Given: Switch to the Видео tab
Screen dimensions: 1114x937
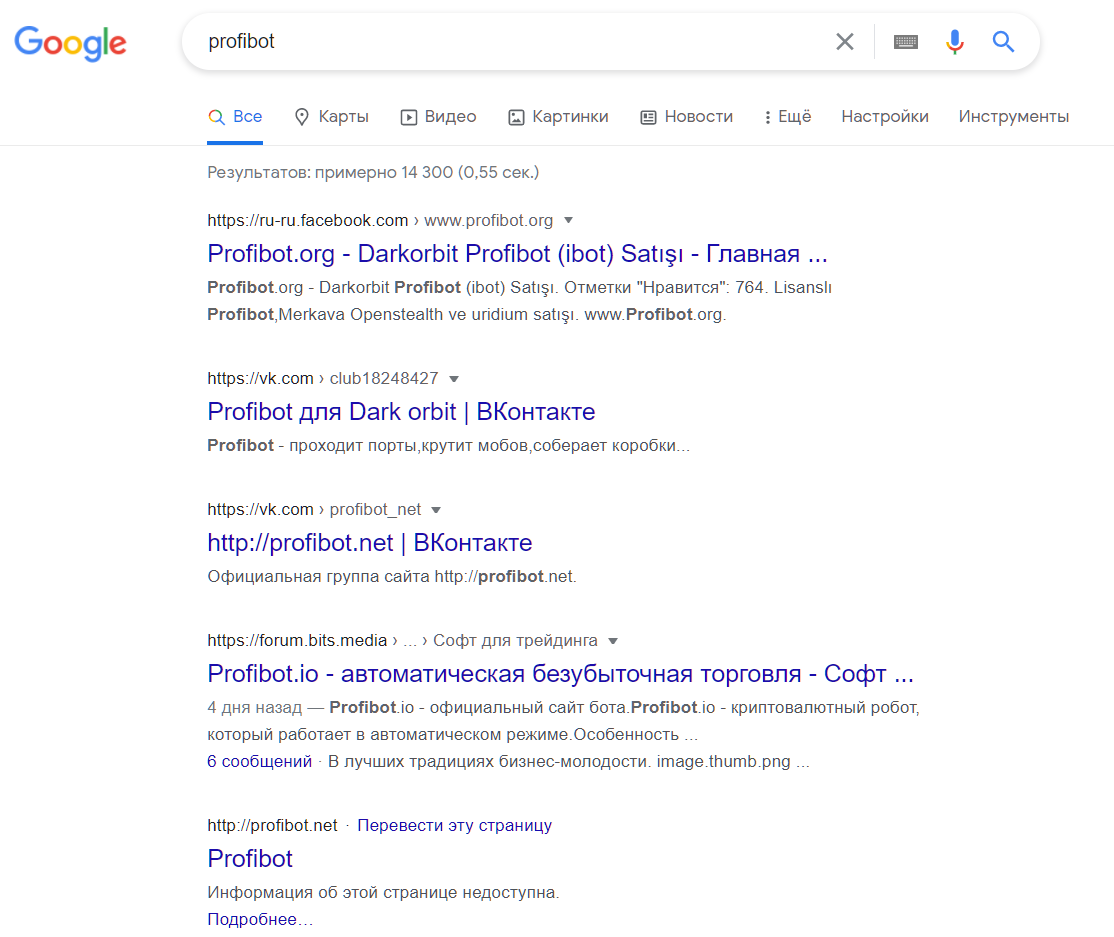Looking at the screenshot, I should coord(438,117).
